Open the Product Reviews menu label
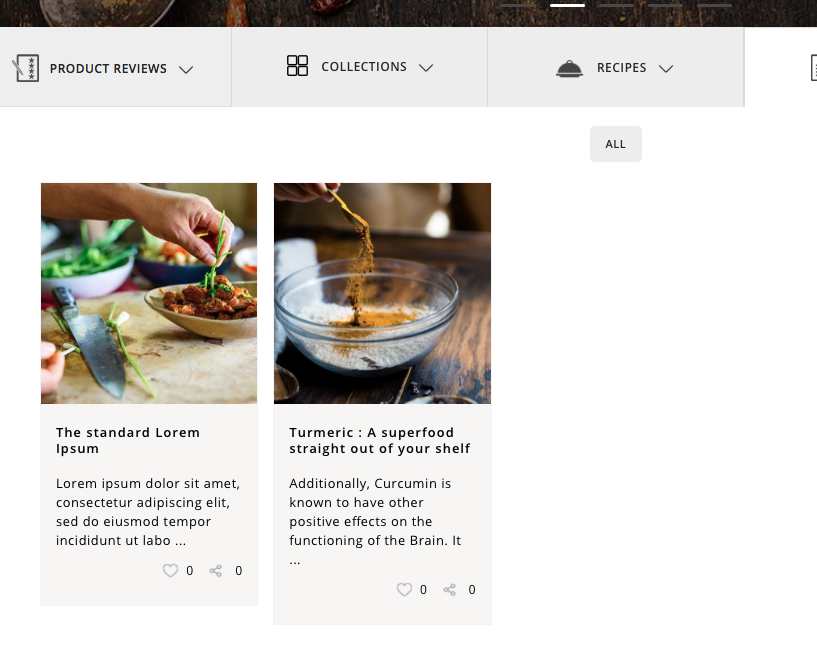Image resolution: width=817 pixels, height=663 pixels. (108, 69)
